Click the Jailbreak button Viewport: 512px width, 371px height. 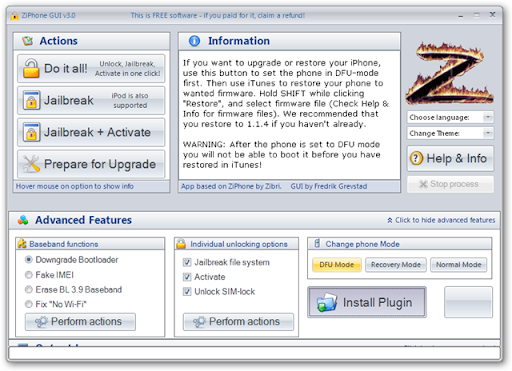pyautogui.click(x=91, y=100)
